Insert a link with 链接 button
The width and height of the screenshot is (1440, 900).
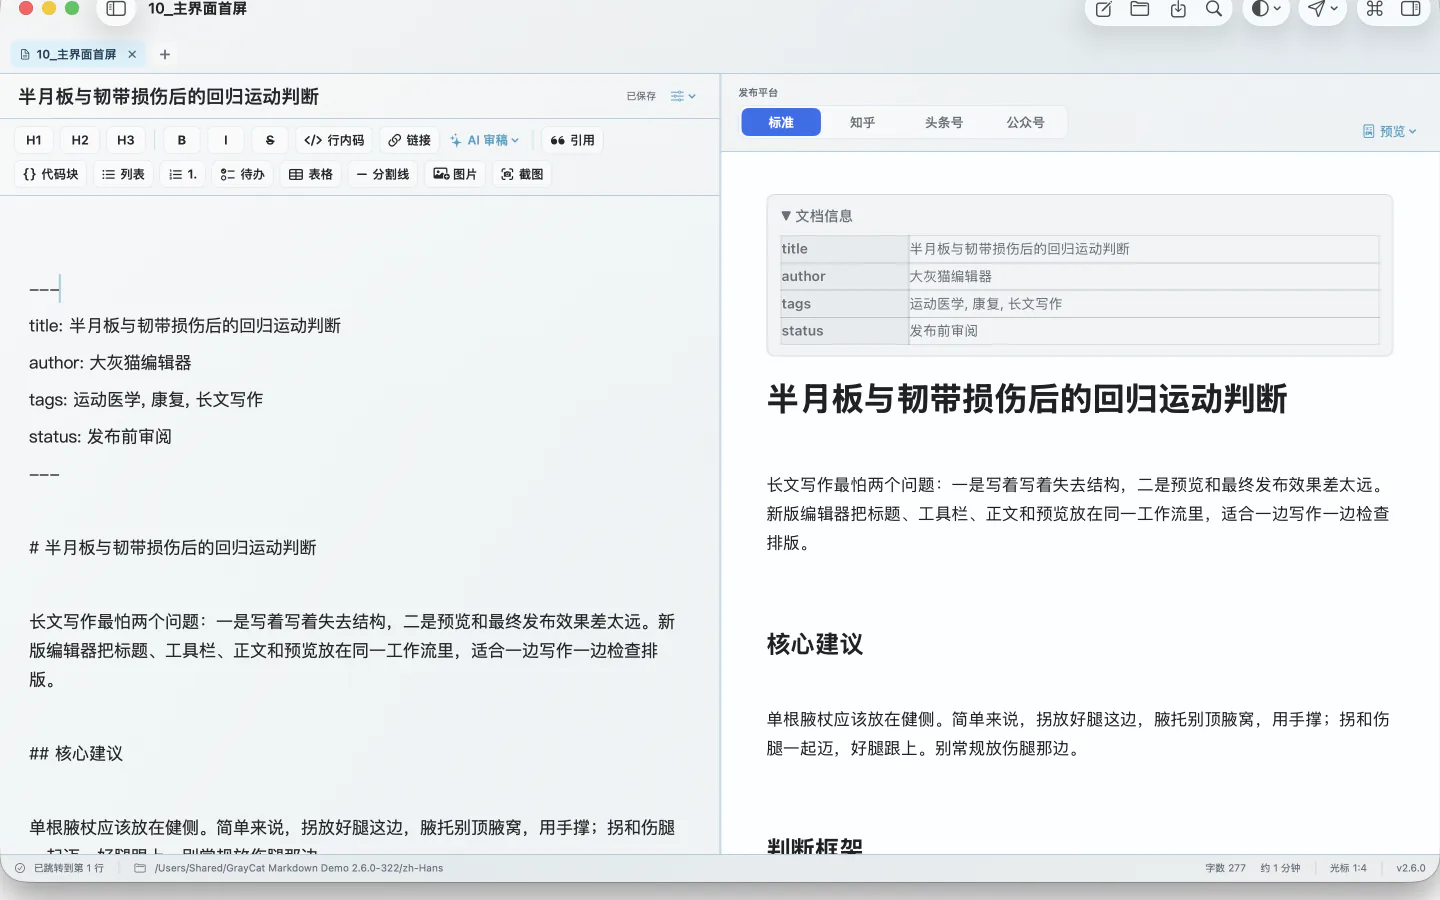coord(409,140)
